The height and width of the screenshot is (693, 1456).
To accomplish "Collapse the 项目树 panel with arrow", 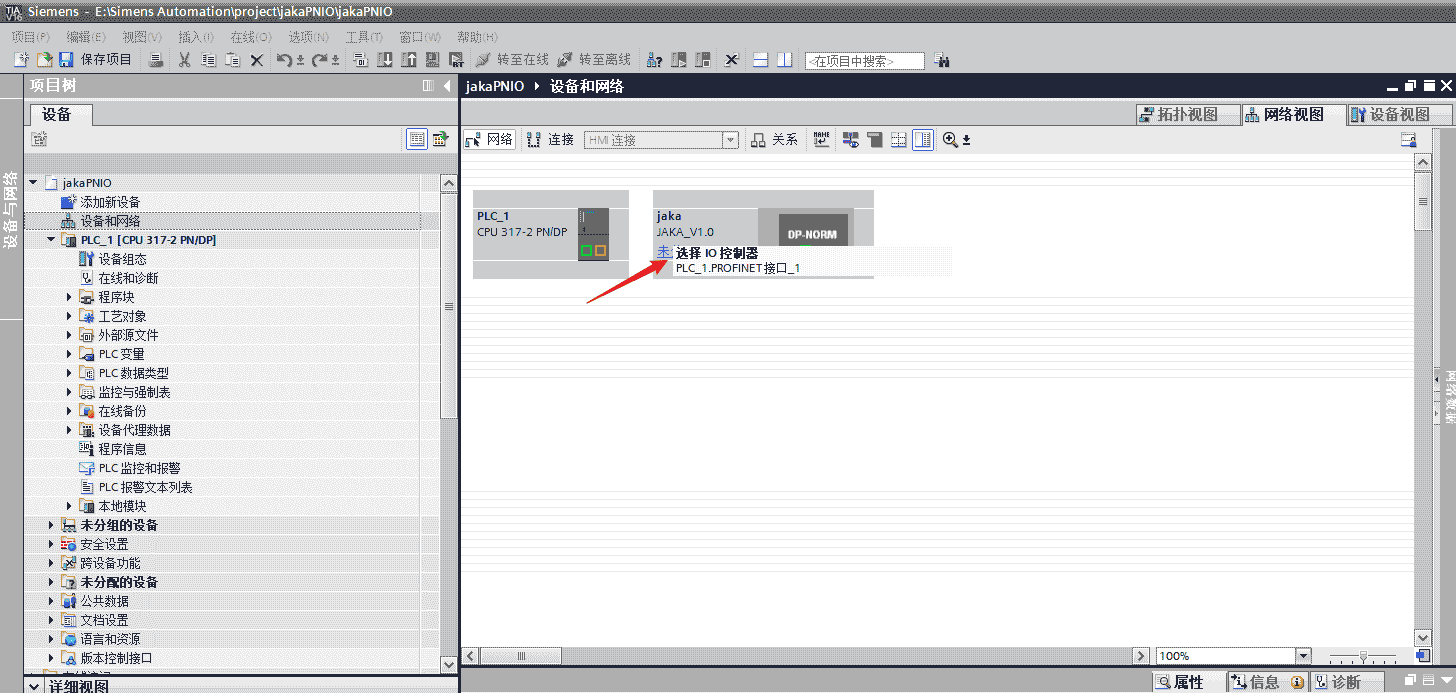I will [x=447, y=87].
